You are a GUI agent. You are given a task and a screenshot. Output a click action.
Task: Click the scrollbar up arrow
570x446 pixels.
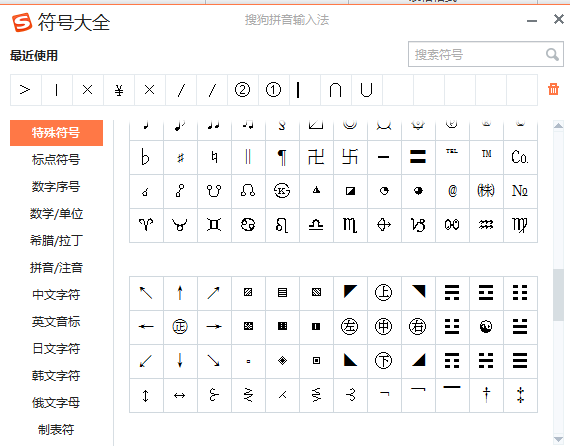coord(558,126)
